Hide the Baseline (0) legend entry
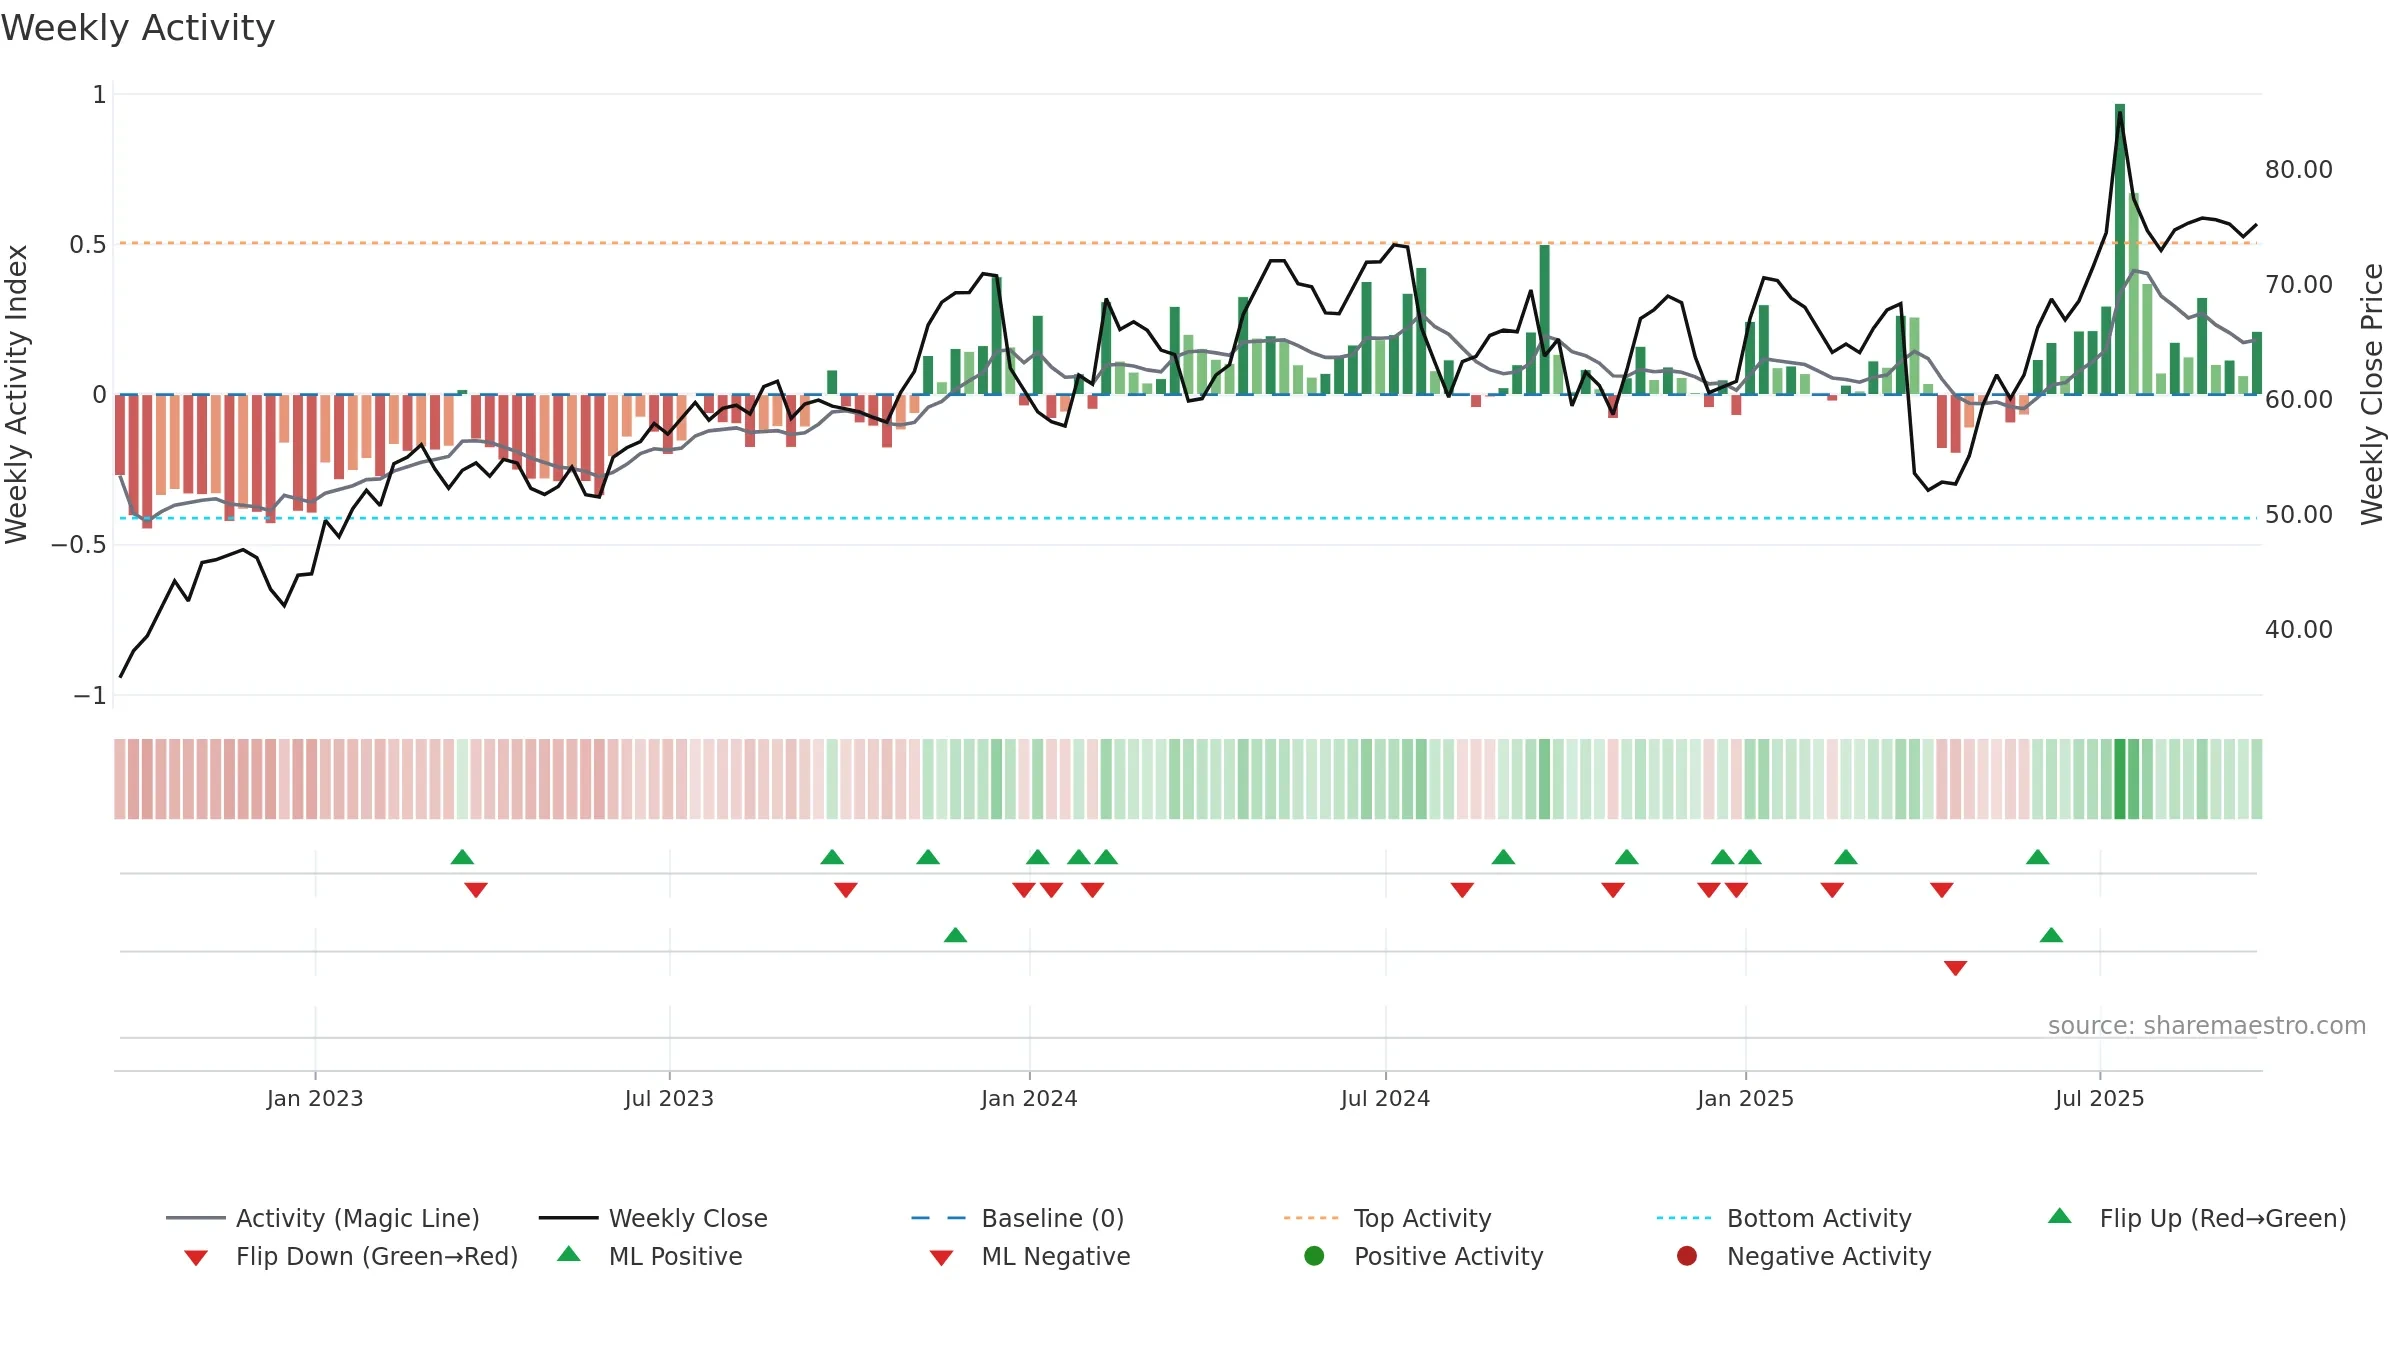This screenshot has height=1350, width=2400. [1018, 1218]
